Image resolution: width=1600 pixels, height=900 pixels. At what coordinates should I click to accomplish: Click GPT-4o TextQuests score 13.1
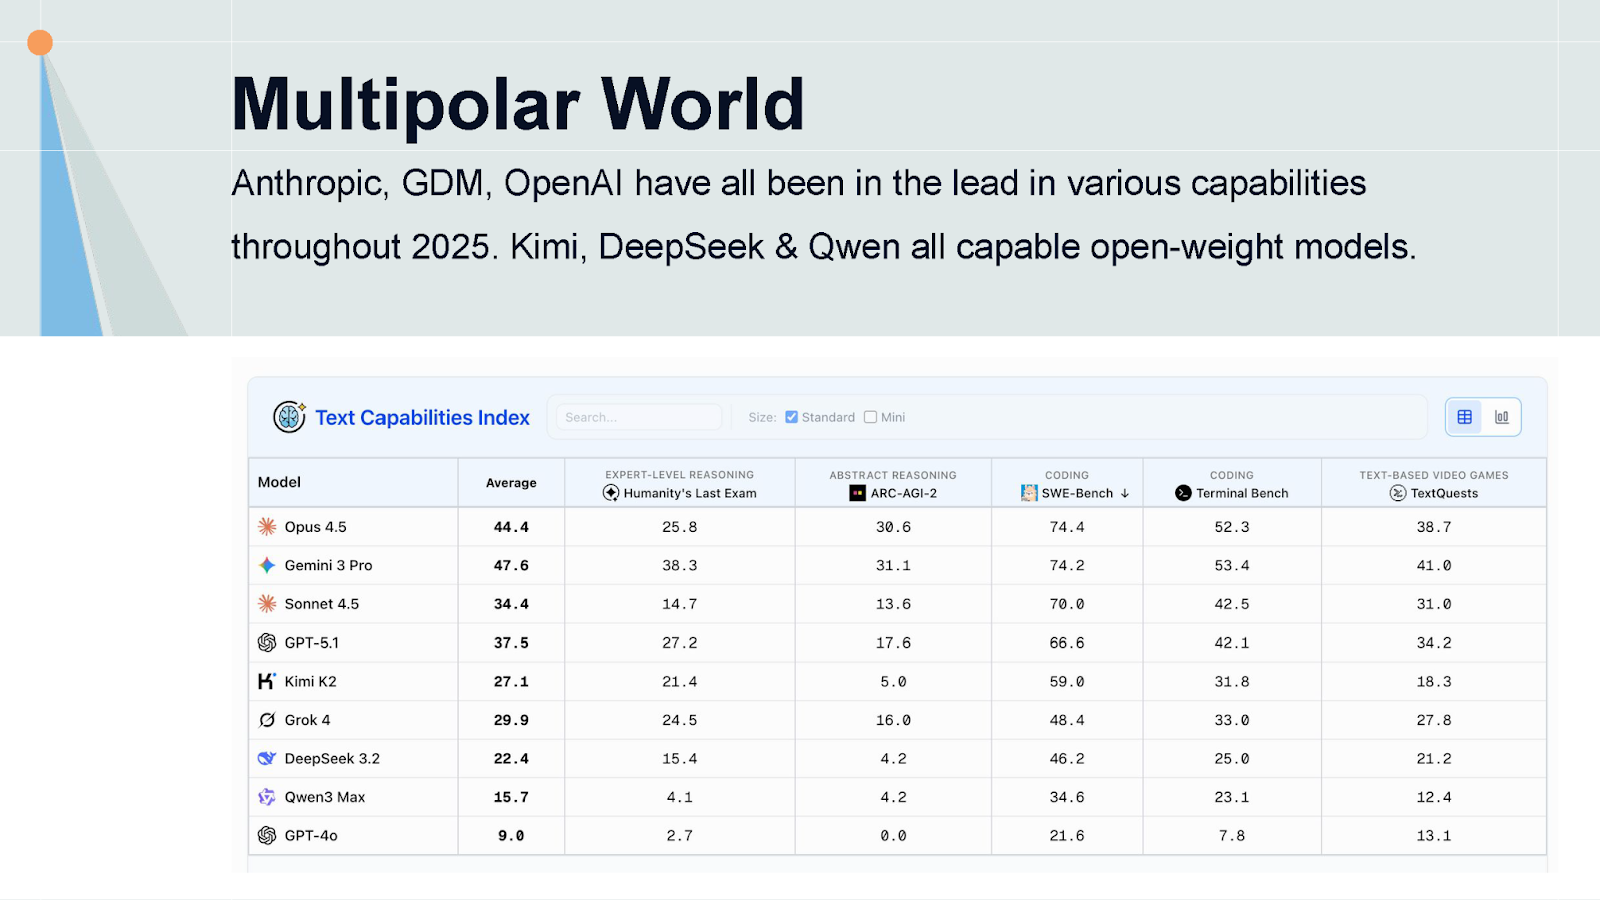1434,836
